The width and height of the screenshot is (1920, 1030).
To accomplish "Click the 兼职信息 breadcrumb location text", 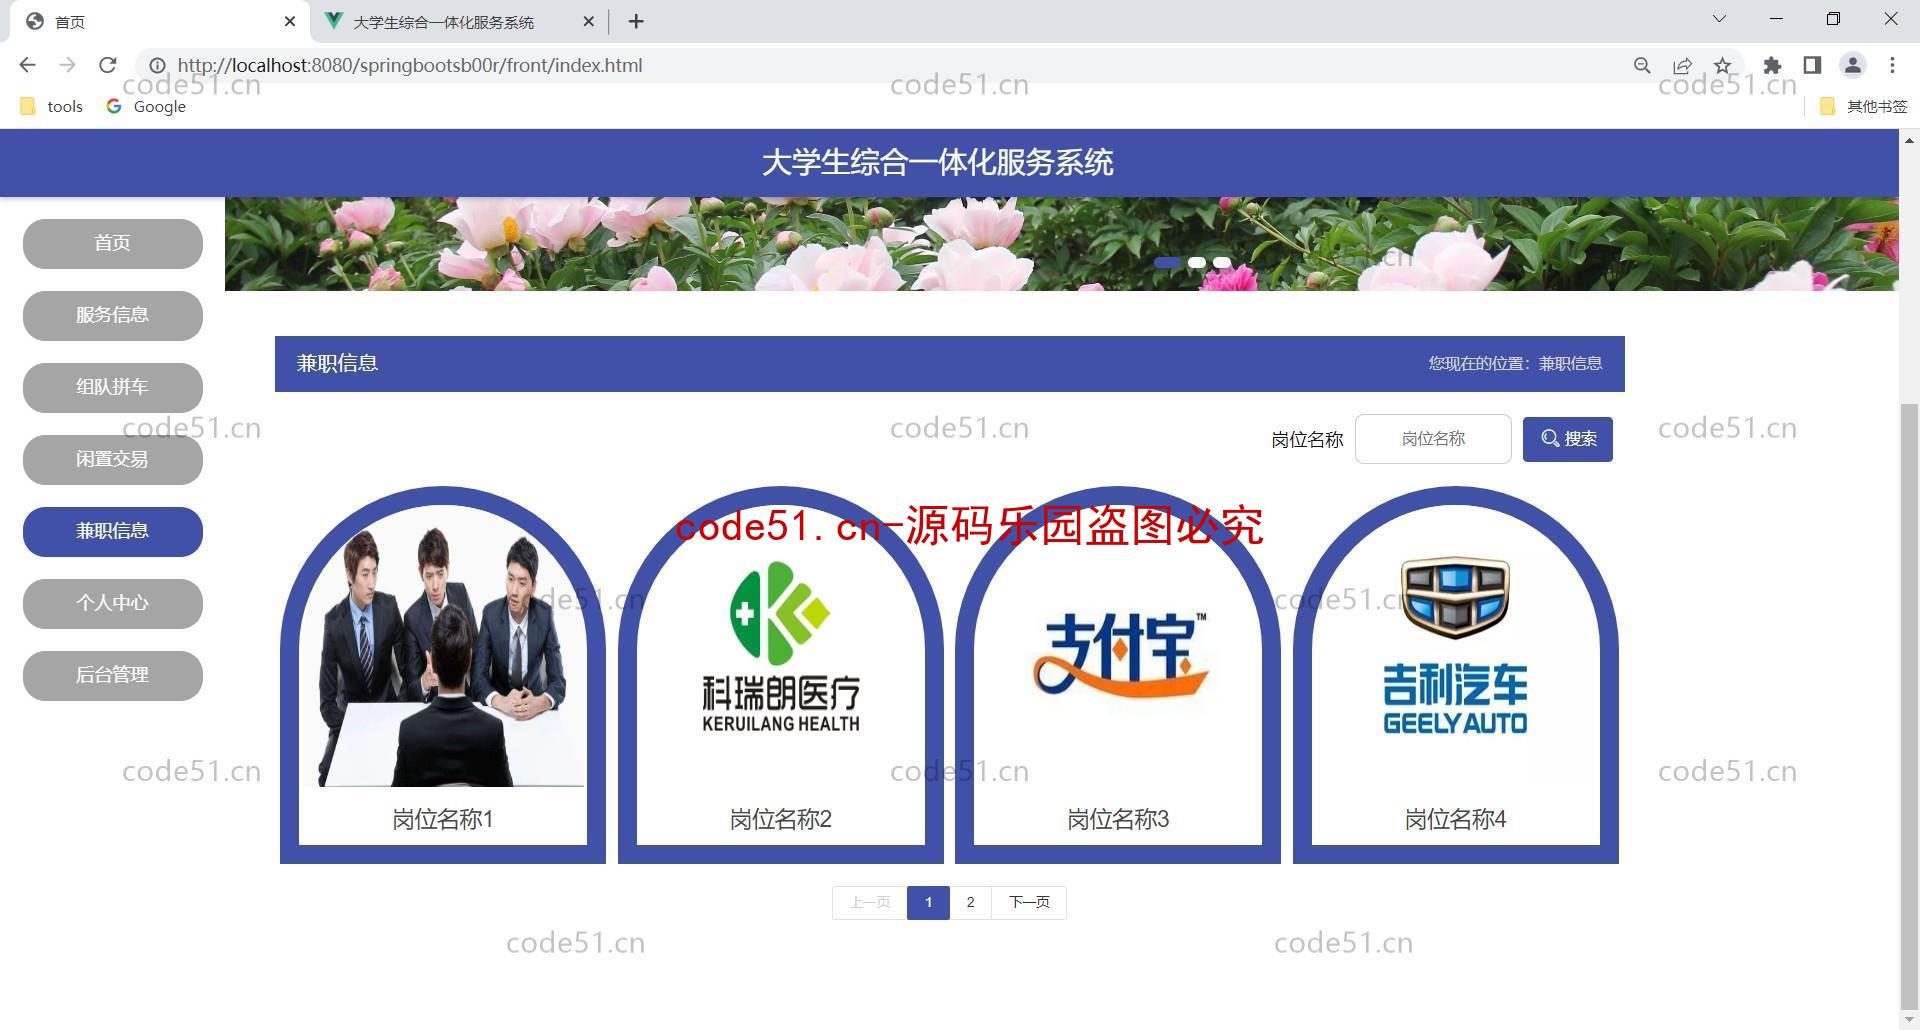I will pyautogui.click(x=1570, y=364).
